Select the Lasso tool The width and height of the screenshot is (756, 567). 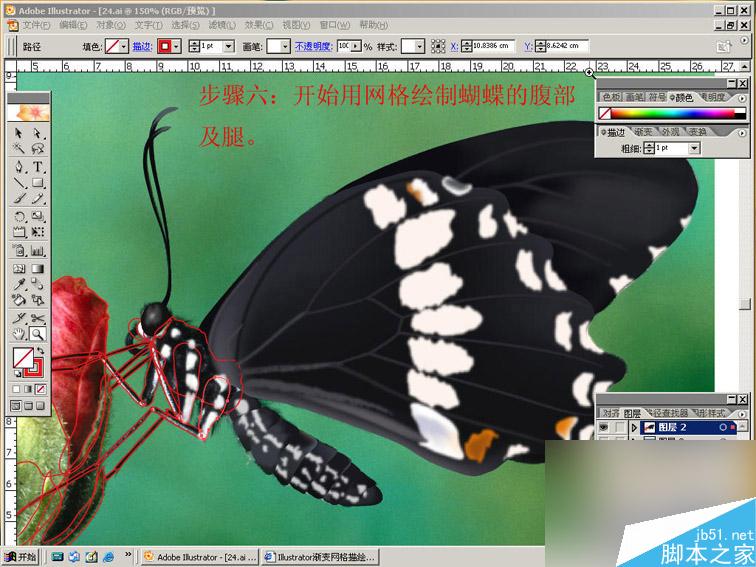point(37,148)
